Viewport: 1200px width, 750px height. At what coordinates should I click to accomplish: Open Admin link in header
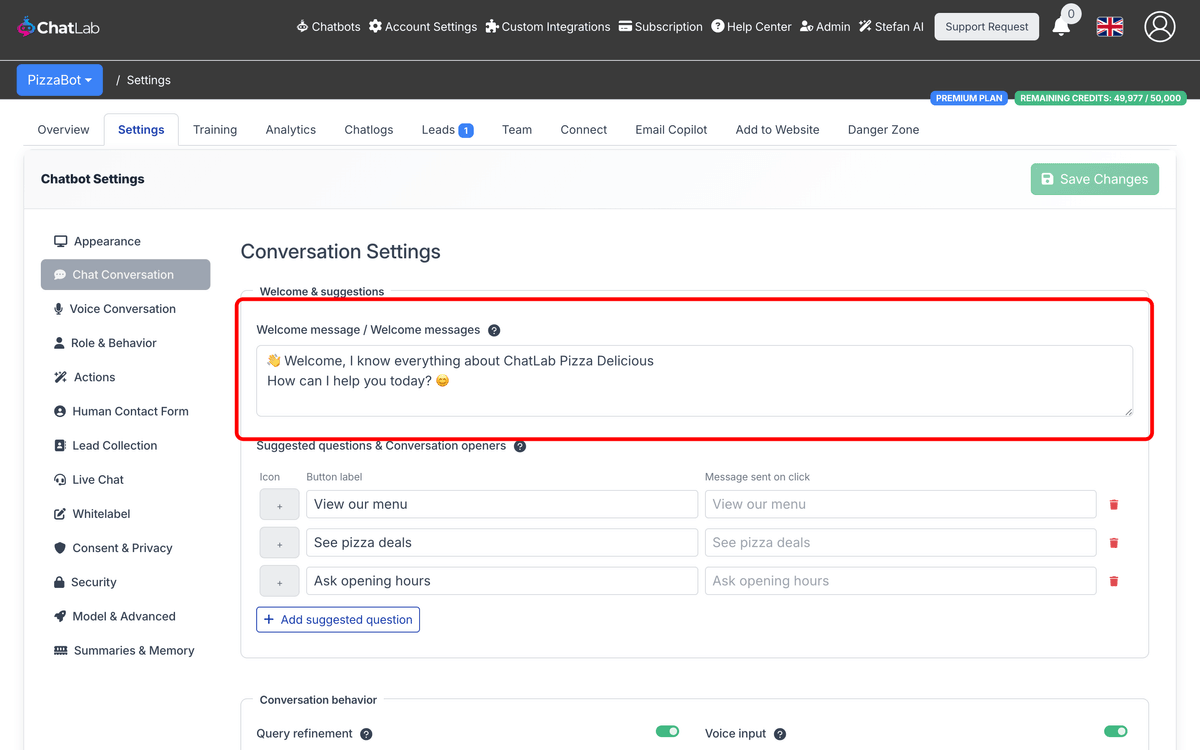(825, 27)
